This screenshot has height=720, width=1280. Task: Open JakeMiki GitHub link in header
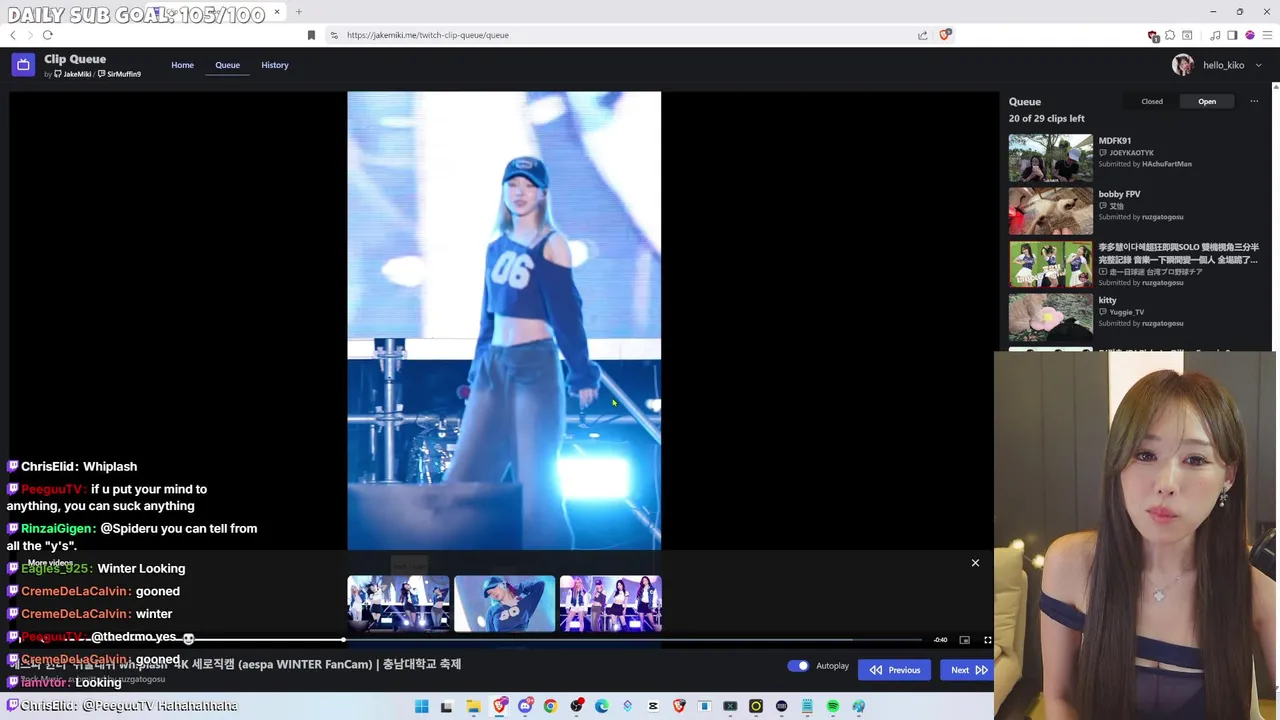click(73, 74)
